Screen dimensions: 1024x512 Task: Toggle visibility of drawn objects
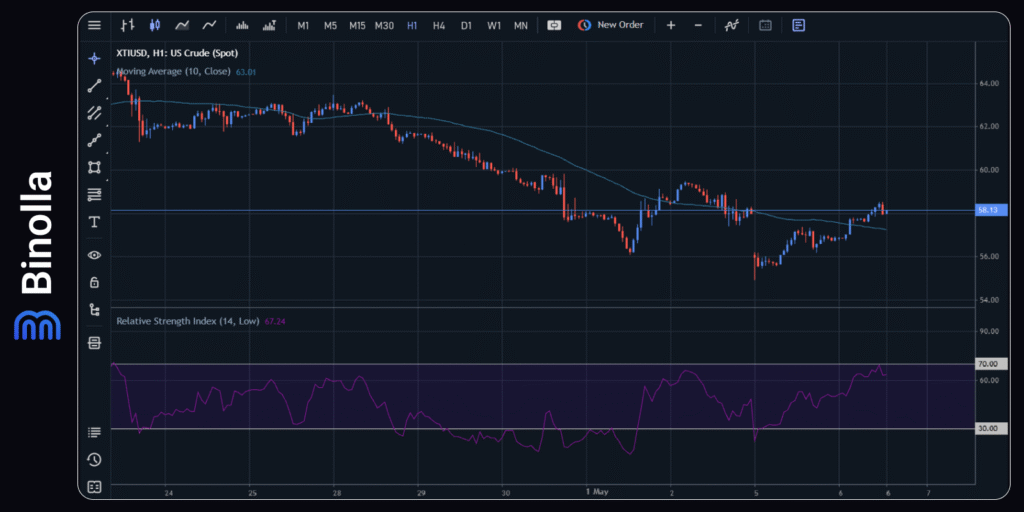point(94,255)
